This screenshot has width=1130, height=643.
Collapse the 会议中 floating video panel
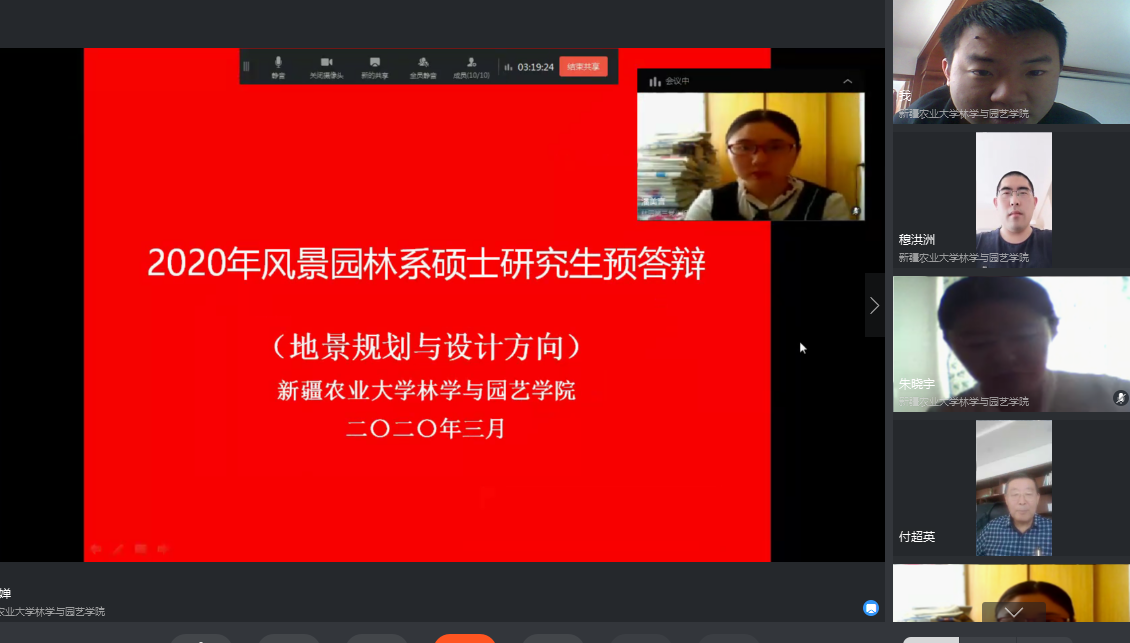point(848,81)
